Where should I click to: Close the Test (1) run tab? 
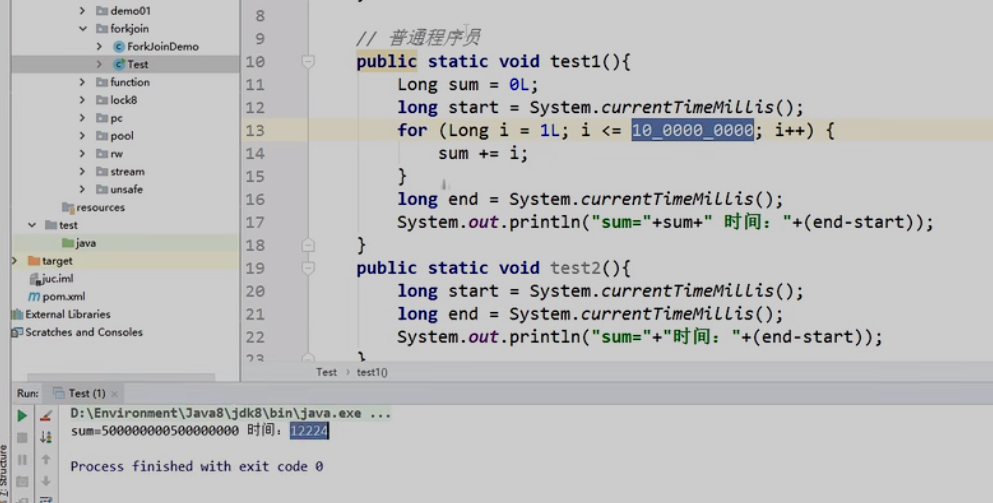pos(115,394)
